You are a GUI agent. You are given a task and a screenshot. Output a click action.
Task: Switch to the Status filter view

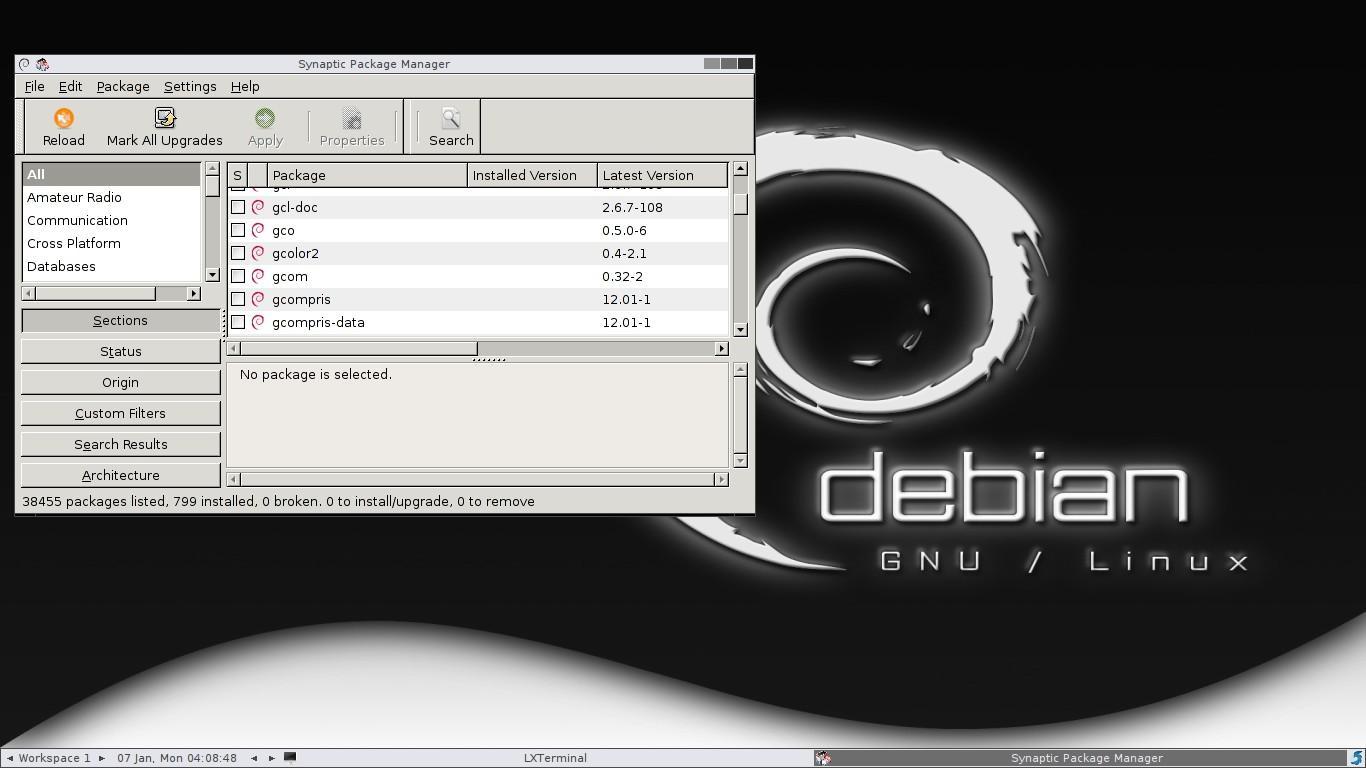(x=121, y=351)
